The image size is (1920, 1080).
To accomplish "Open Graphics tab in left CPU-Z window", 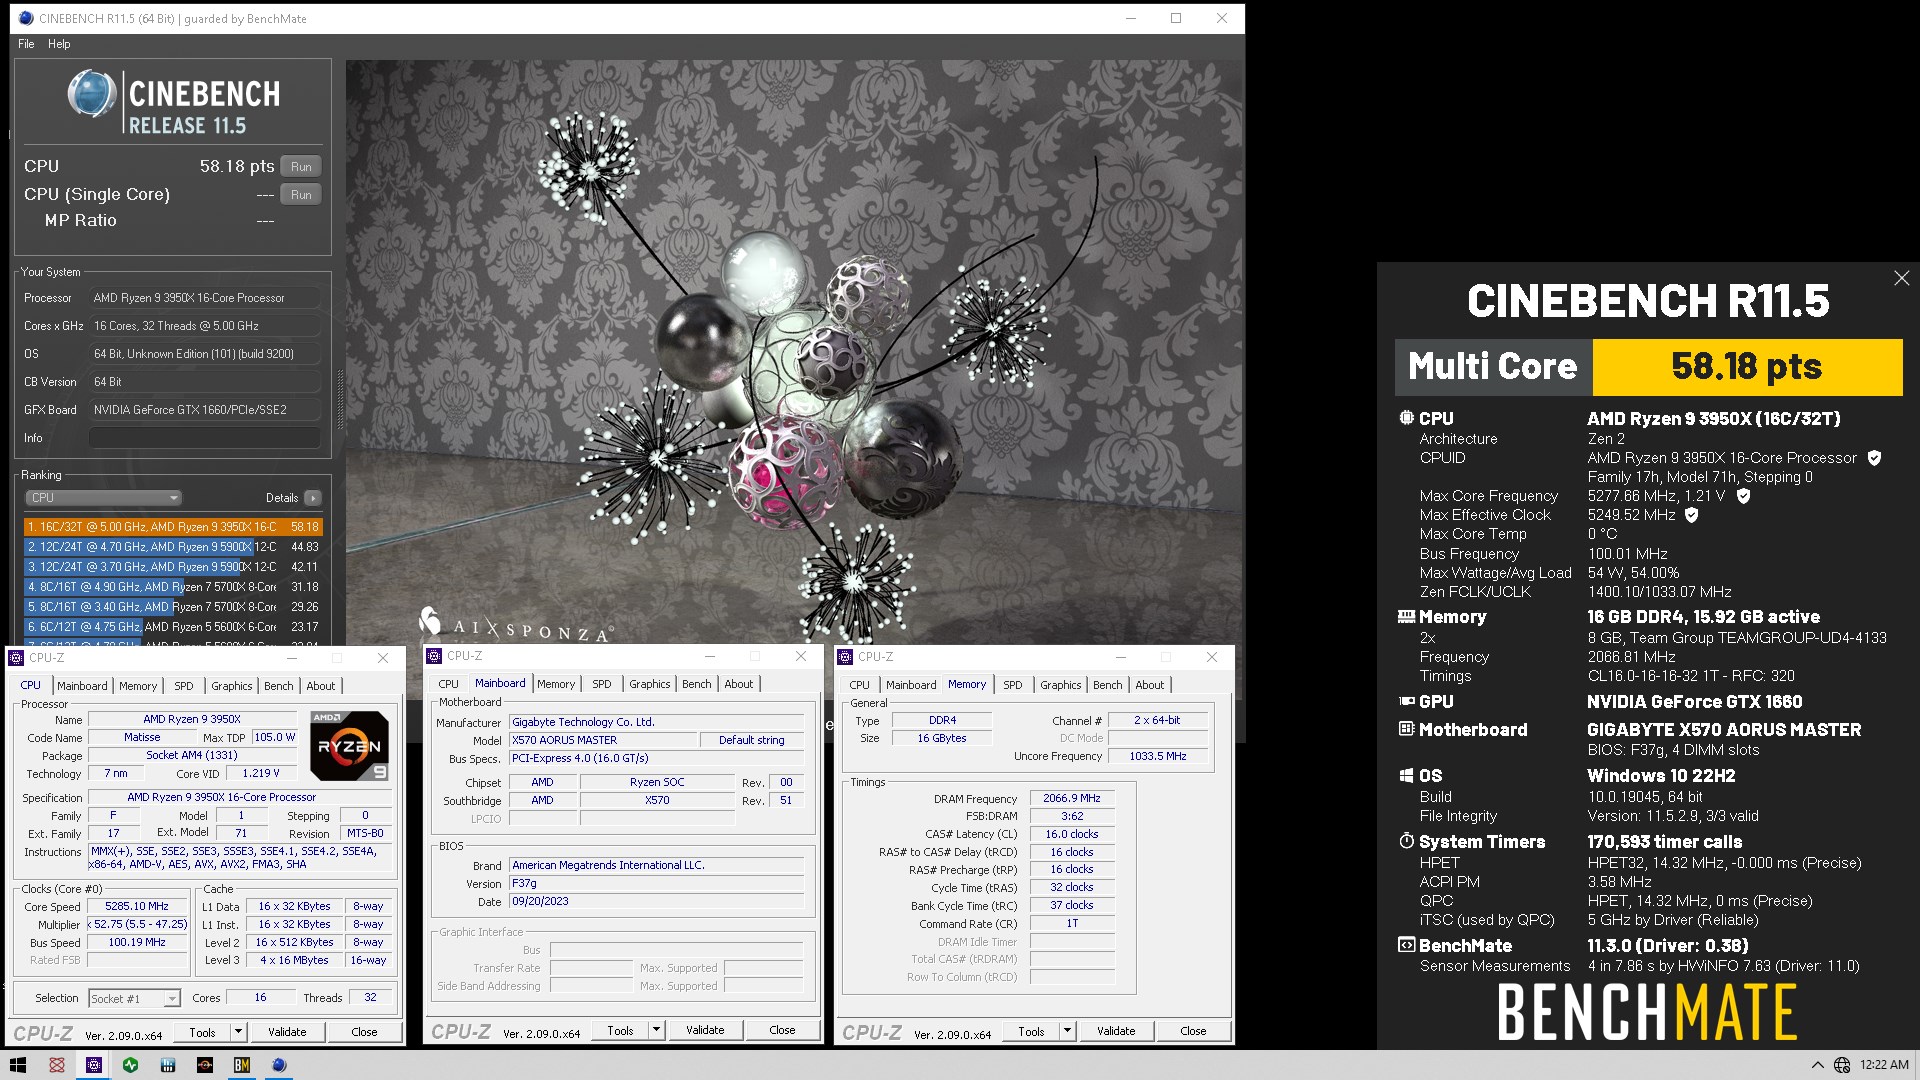I will tap(232, 686).
